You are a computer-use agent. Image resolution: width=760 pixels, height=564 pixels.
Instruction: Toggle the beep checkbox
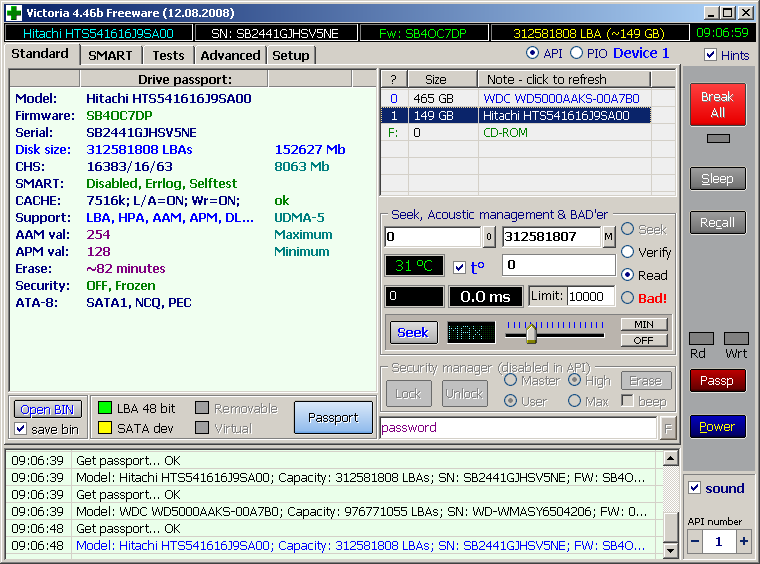pyautogui.click(x=627, y=401)
